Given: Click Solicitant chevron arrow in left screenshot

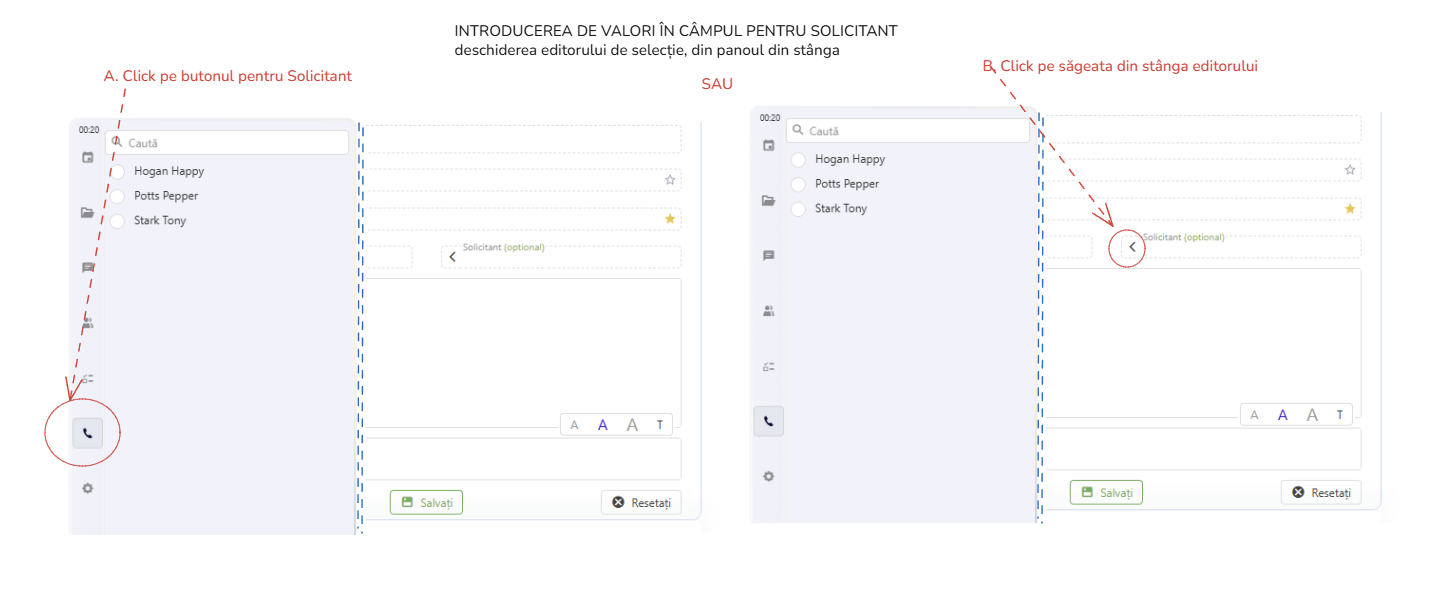Looking at the screenshot, I should (452, 257).
